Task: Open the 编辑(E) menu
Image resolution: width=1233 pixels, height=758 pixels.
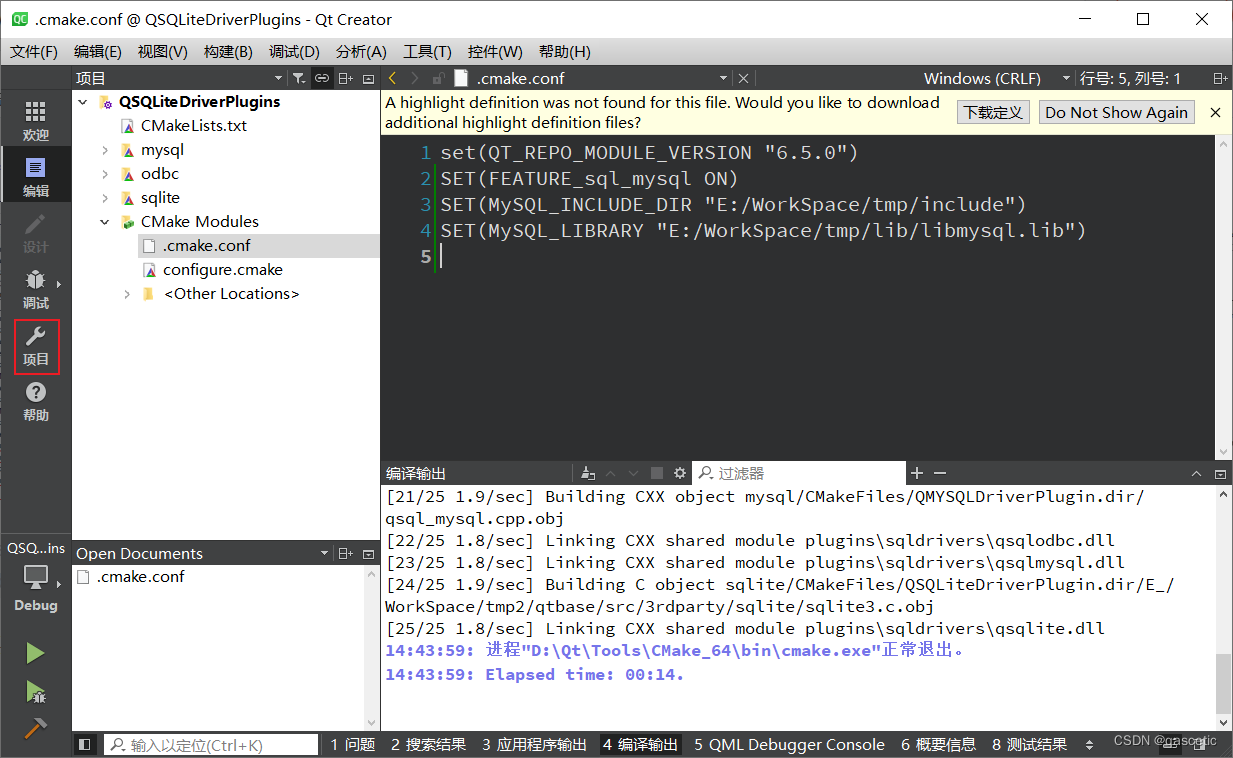Action: pyautogui.click(x=98, y=52)
